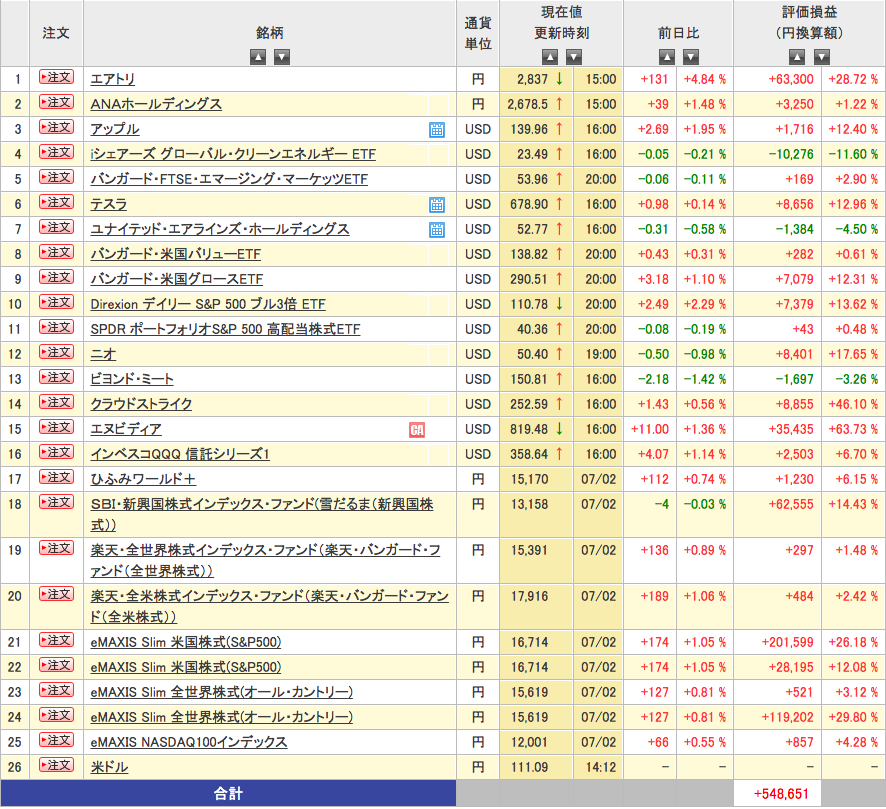Open calendar icon for アップル
The image size is (886, 809).
click(x=437, y=130)
